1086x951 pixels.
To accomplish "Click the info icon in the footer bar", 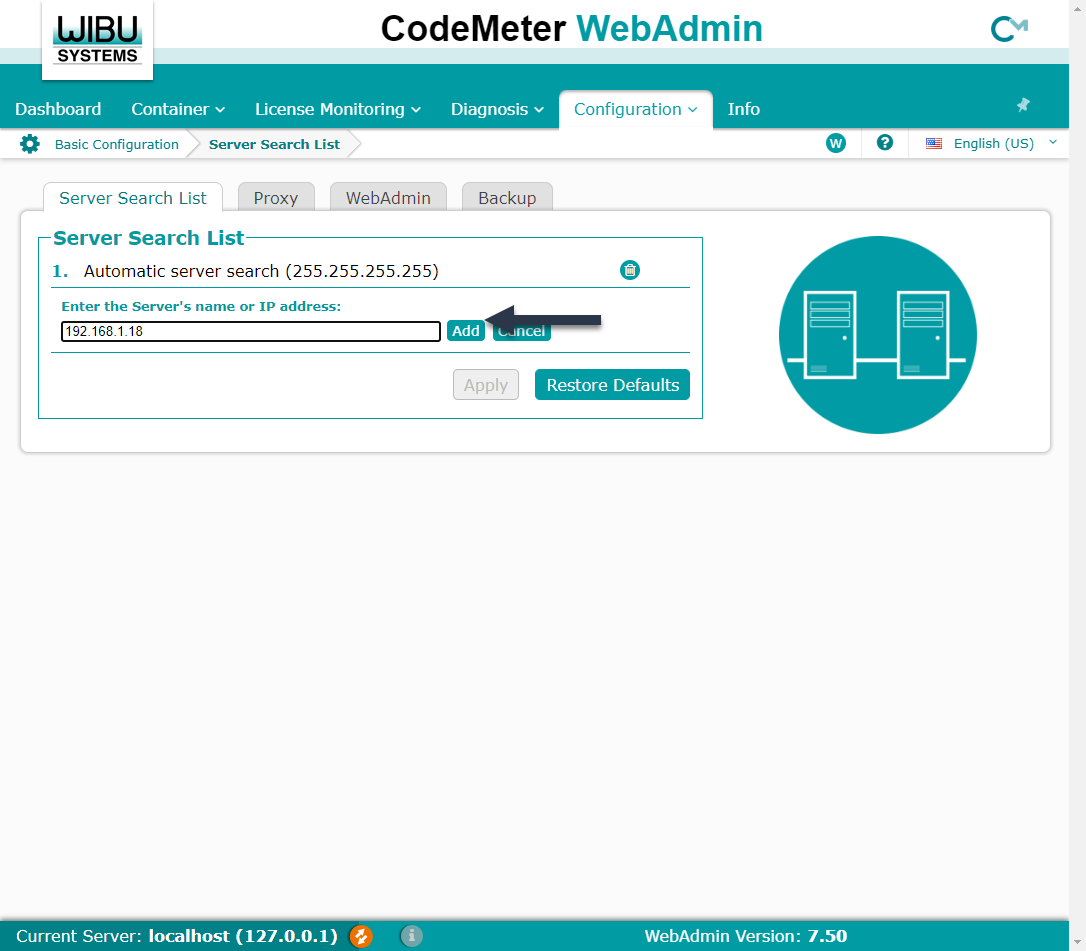I will click(x=411, y=936).
